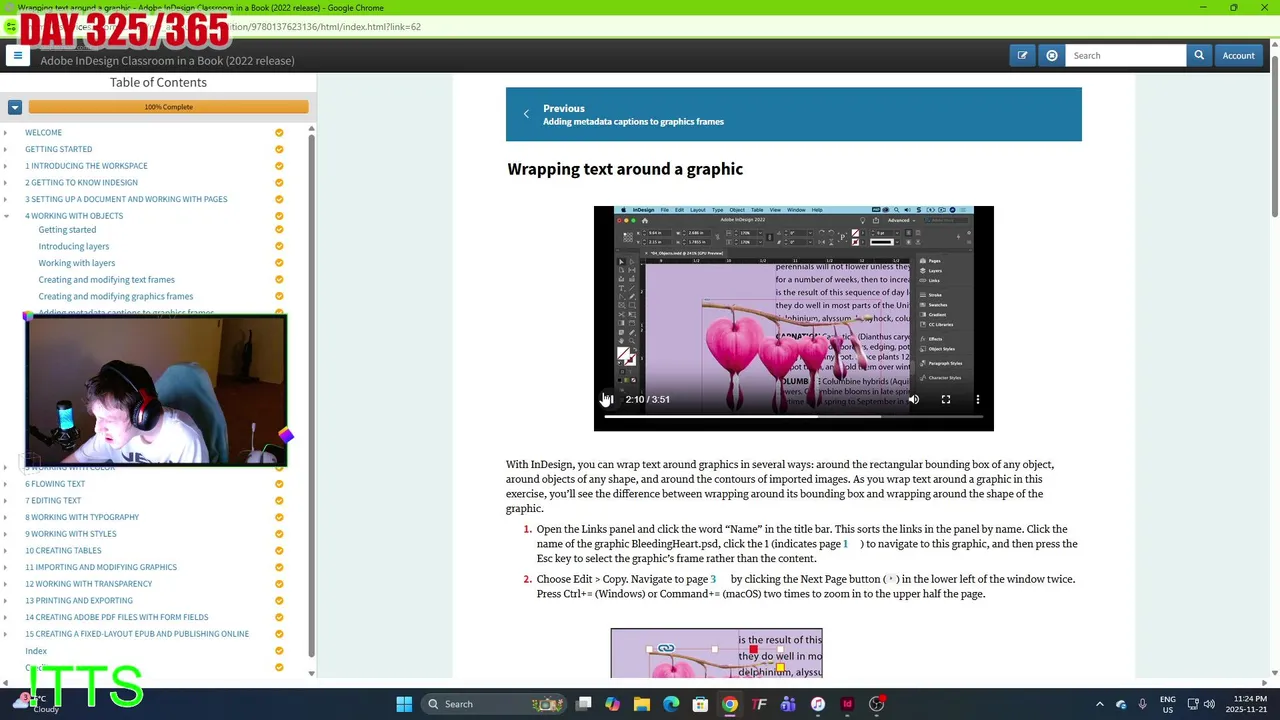Open video more options three-dot menu
Image resolution: width=1280 pixels, height=720 pixels.
pyautogui.click(x=978, y=399)
